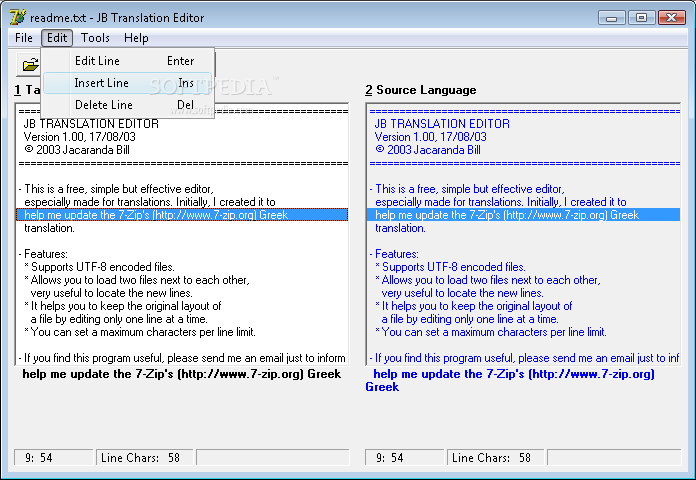Screen dimensions: 696x480
Task: Select highlighted 7-Zip line in source pane
Action: 523,215
